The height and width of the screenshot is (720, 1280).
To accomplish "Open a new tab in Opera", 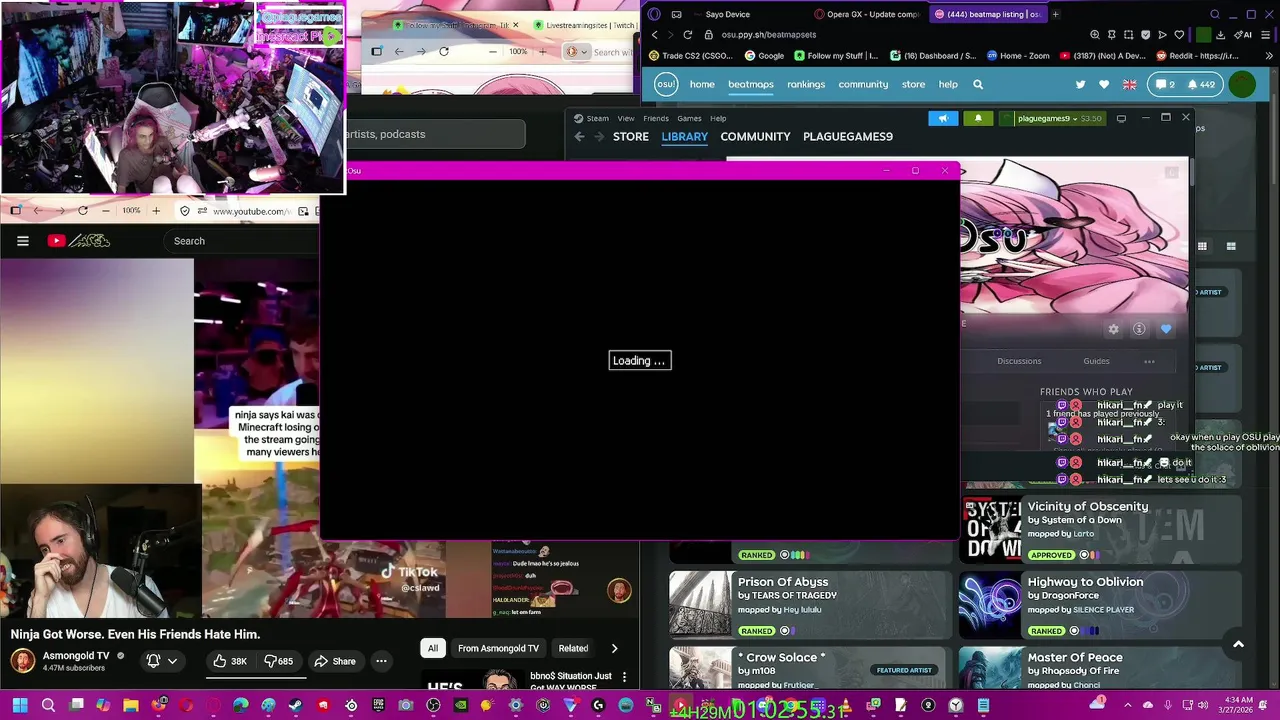I will [1056, 14].
